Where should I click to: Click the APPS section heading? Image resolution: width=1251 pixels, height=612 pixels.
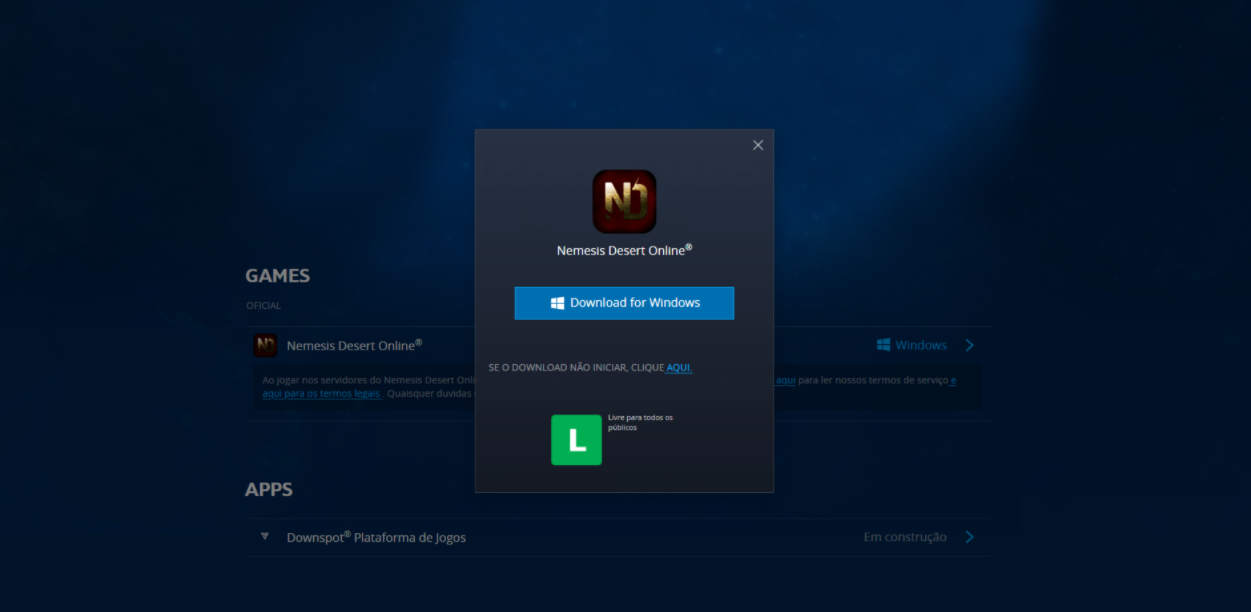[269, 490]
